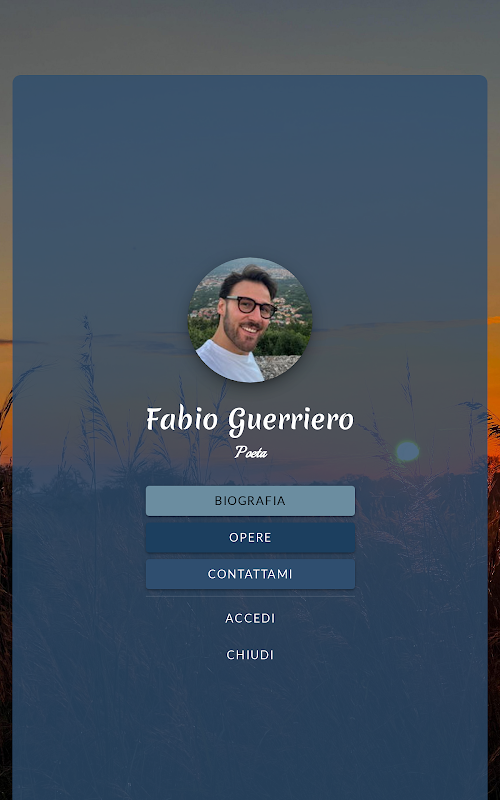Click the highlighted light-blue BIOGRAFIA button
500x800 pixels.
click(x=250, y=501)
